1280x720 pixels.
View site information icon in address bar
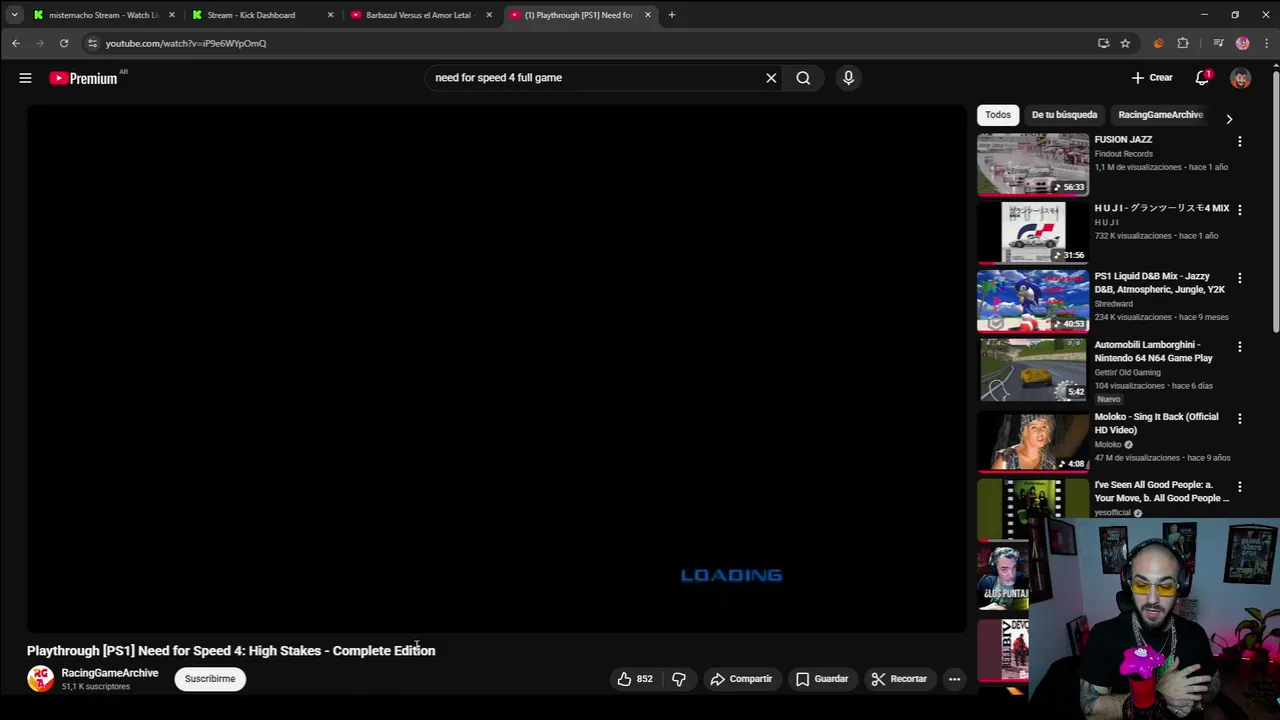tap(92, 43)
